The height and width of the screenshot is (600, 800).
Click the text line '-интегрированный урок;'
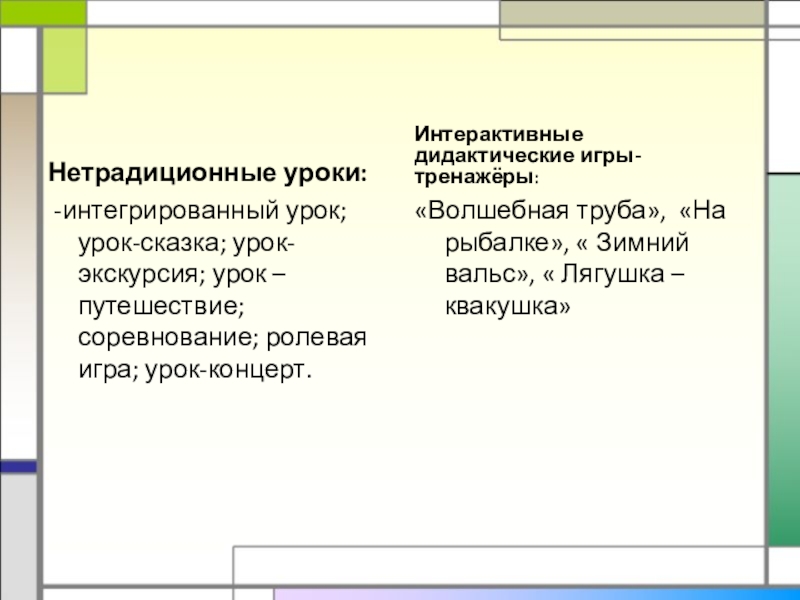(x=201, y=211)
